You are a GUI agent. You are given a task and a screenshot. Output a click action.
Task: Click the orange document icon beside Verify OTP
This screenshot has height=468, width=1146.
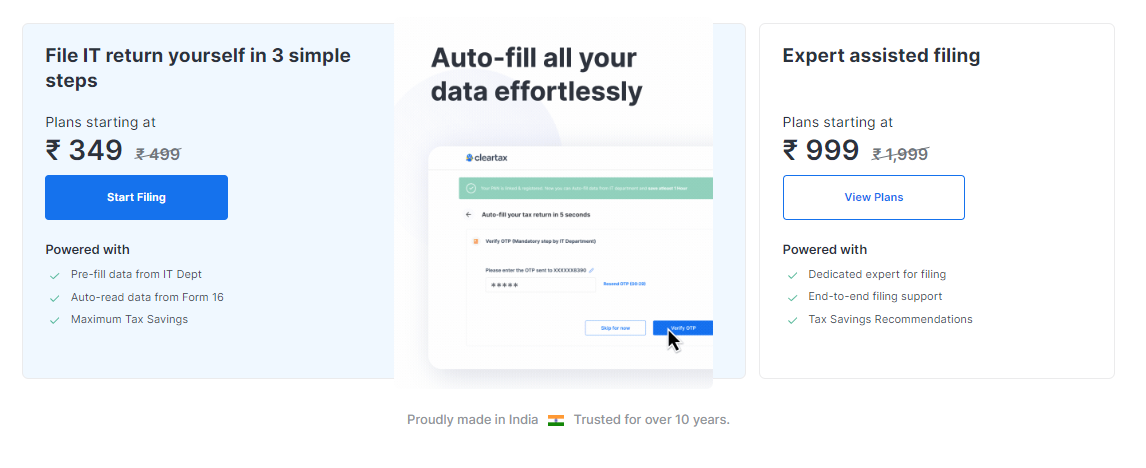(476, 241)
